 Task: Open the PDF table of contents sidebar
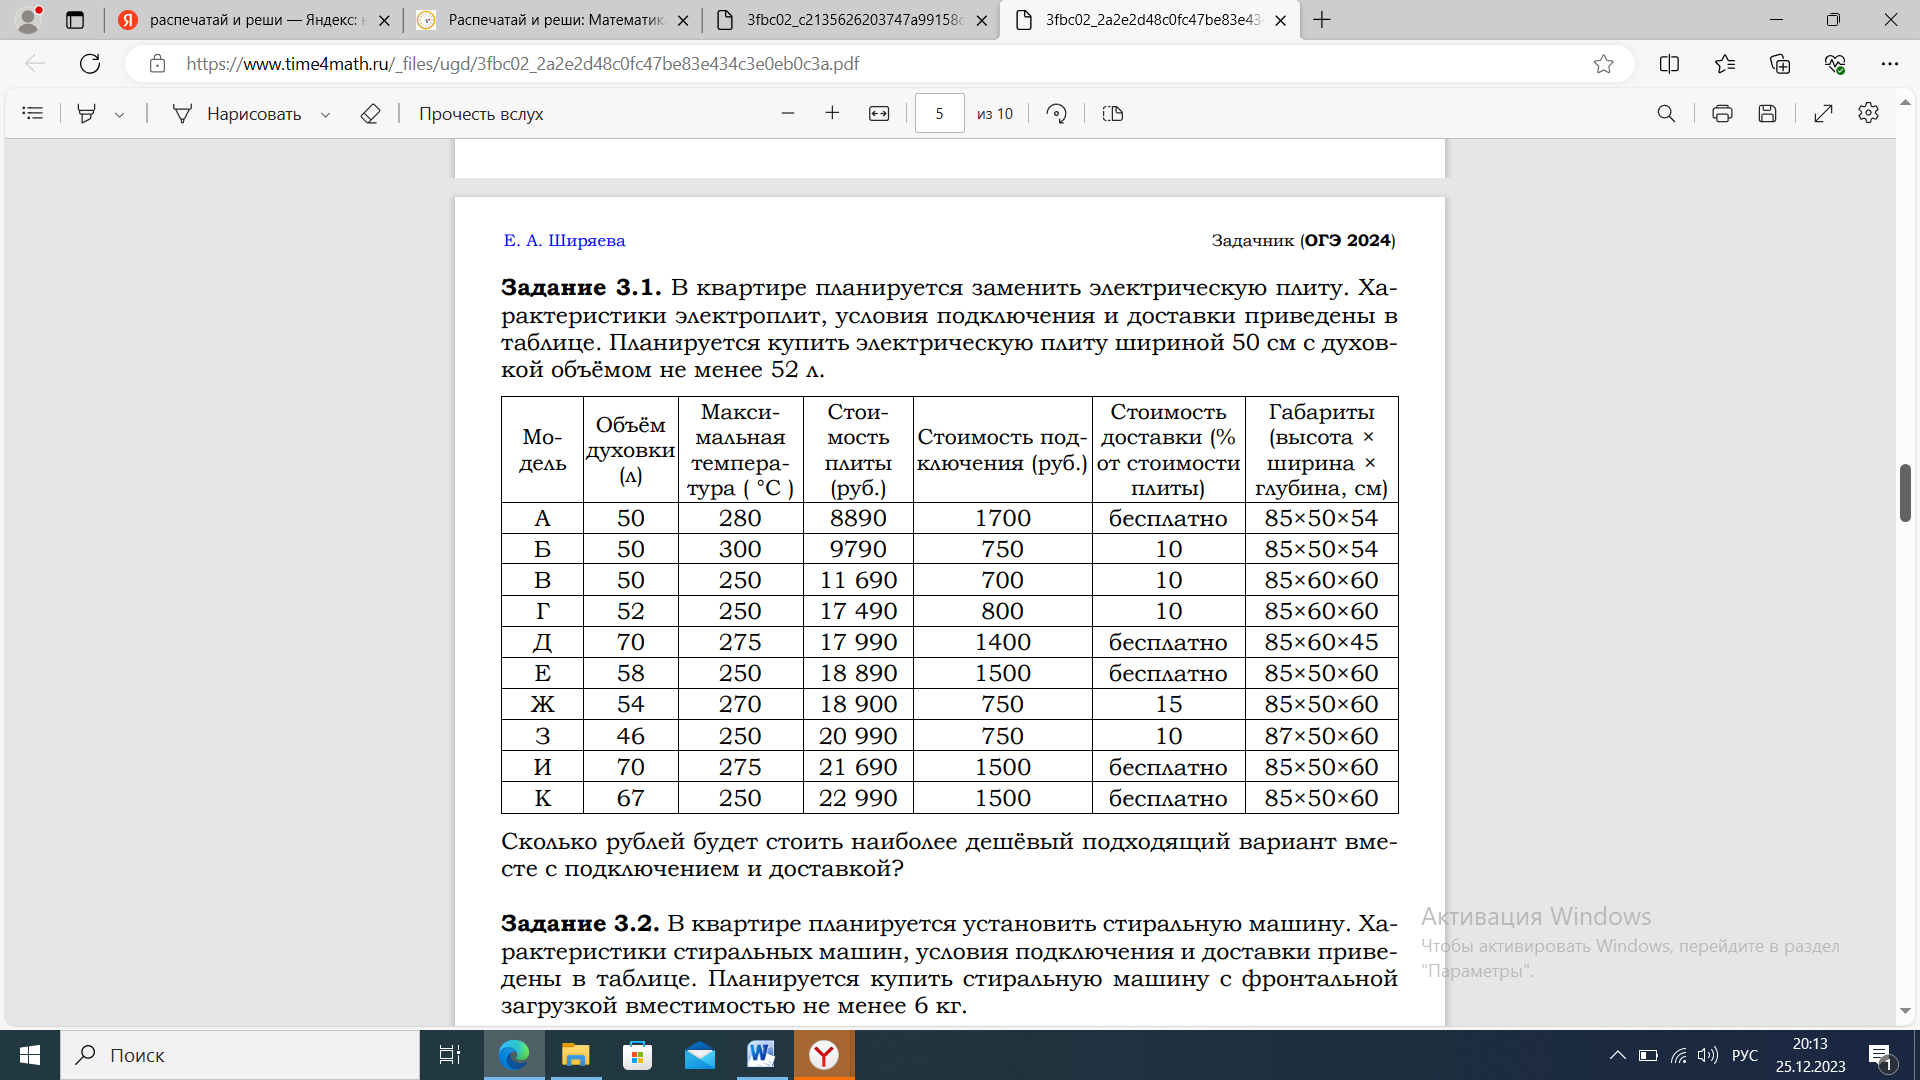33,114
